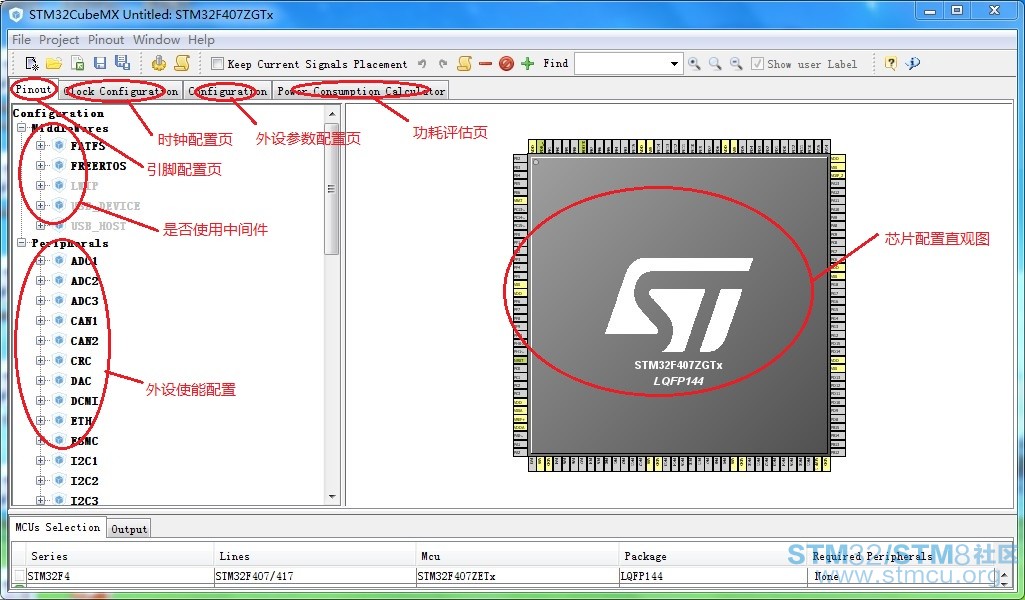Screen dimensions: 1025x600
Task: Click the Load Project folder icon
Action: (54, 63)
